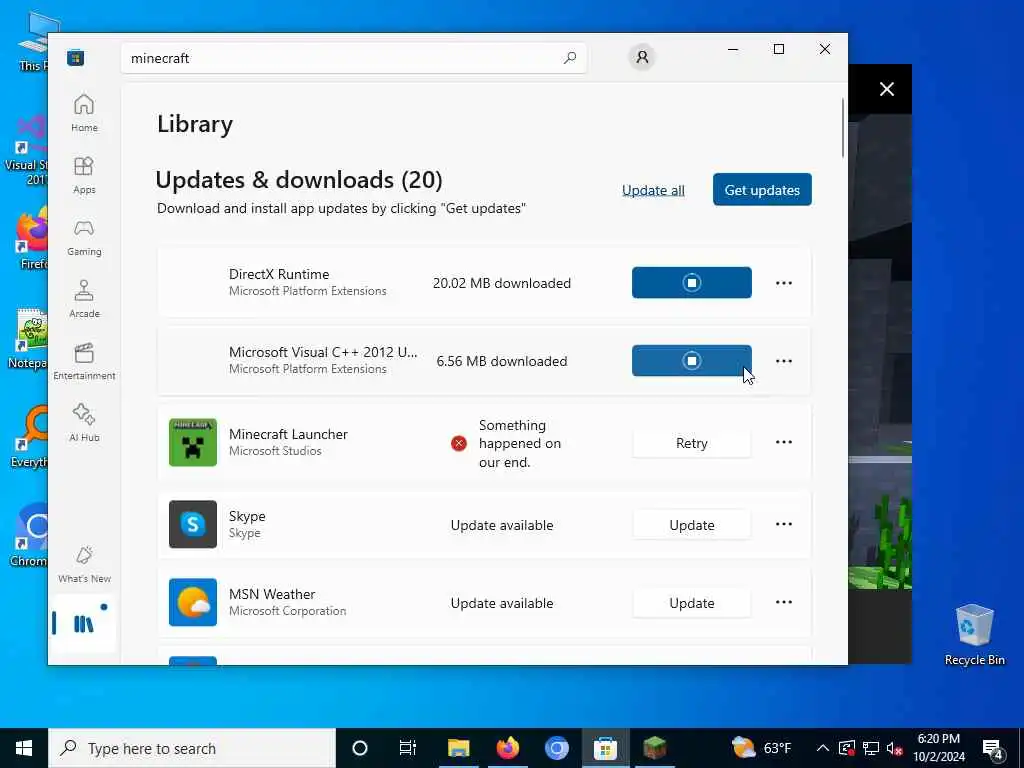Open the user account profile icon
1024x768 pixels.
[642, 57]
